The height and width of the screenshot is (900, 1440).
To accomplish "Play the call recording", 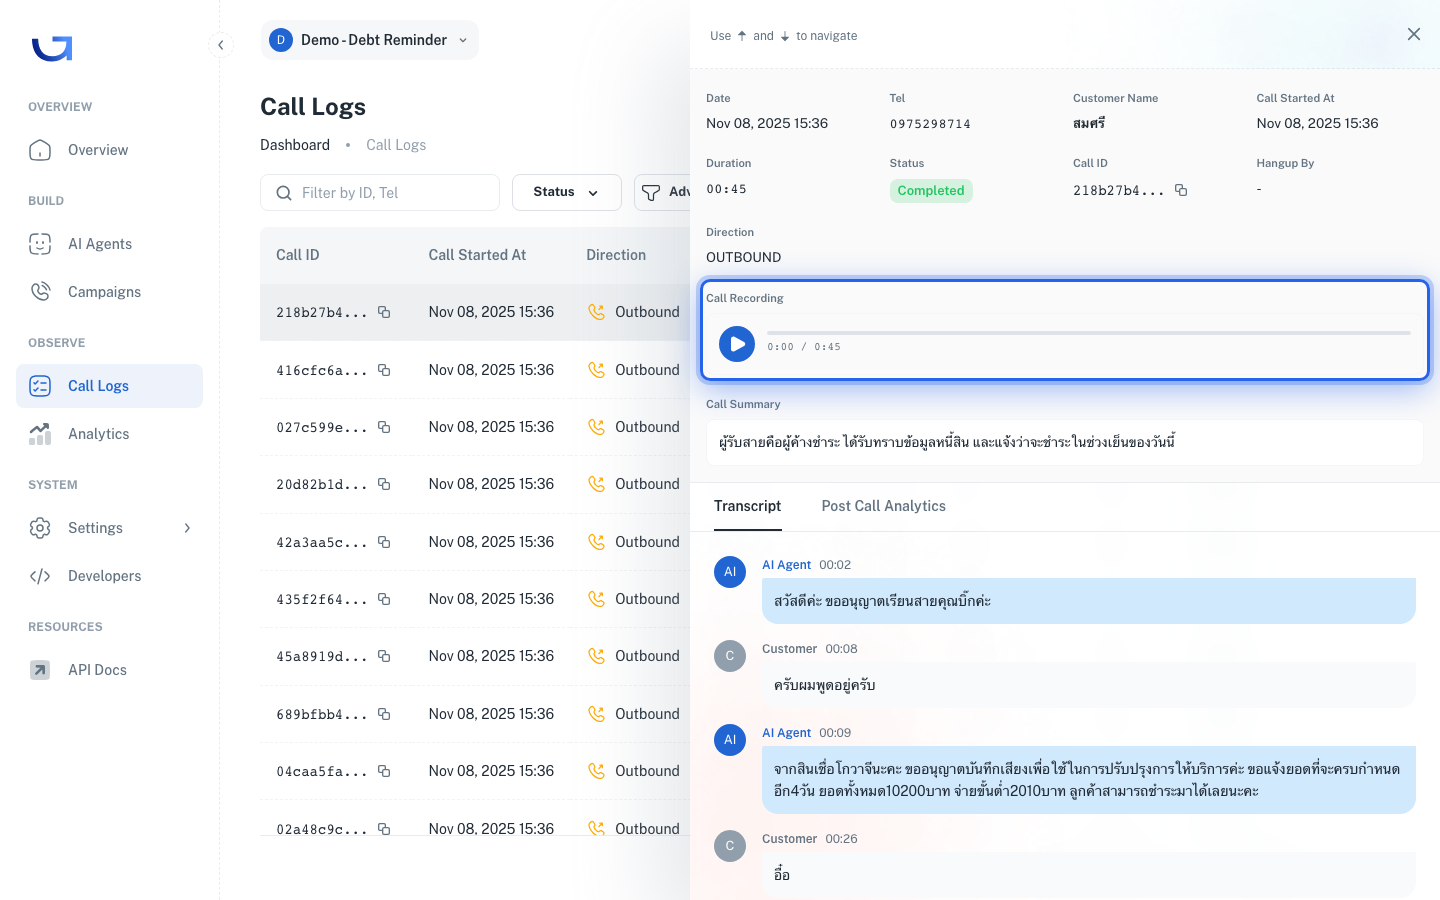I will pyautogui.click(x=737, y=344).
